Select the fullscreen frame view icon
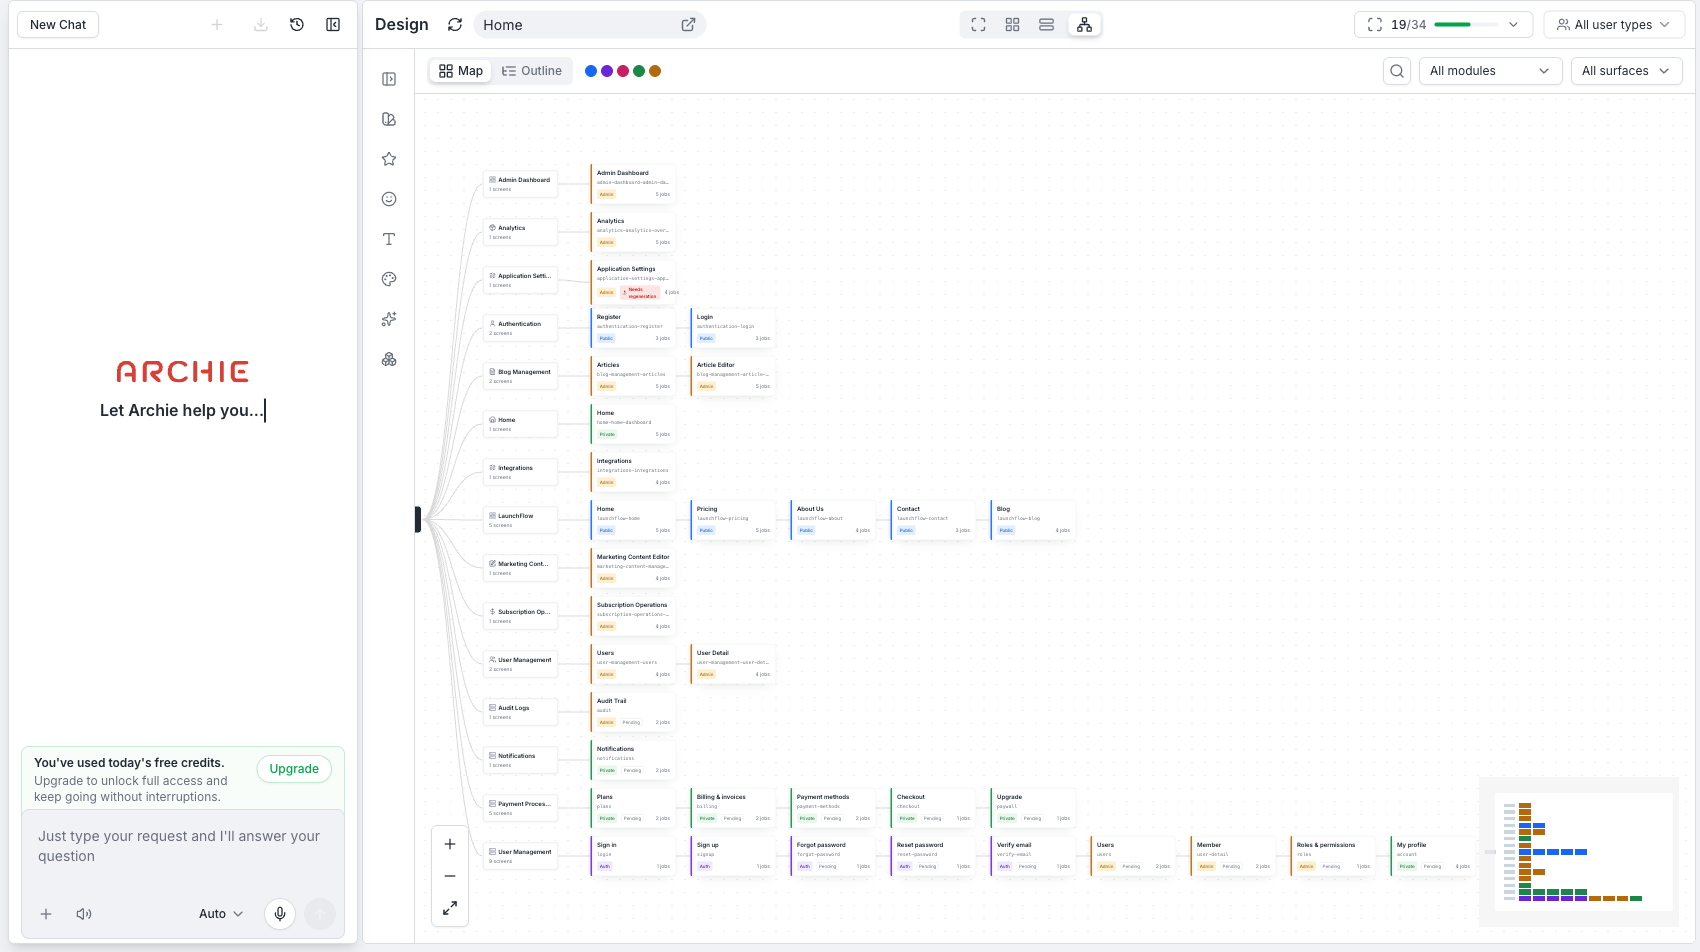The width and height of the screenshot is (1700, 952). pos(979,25)
